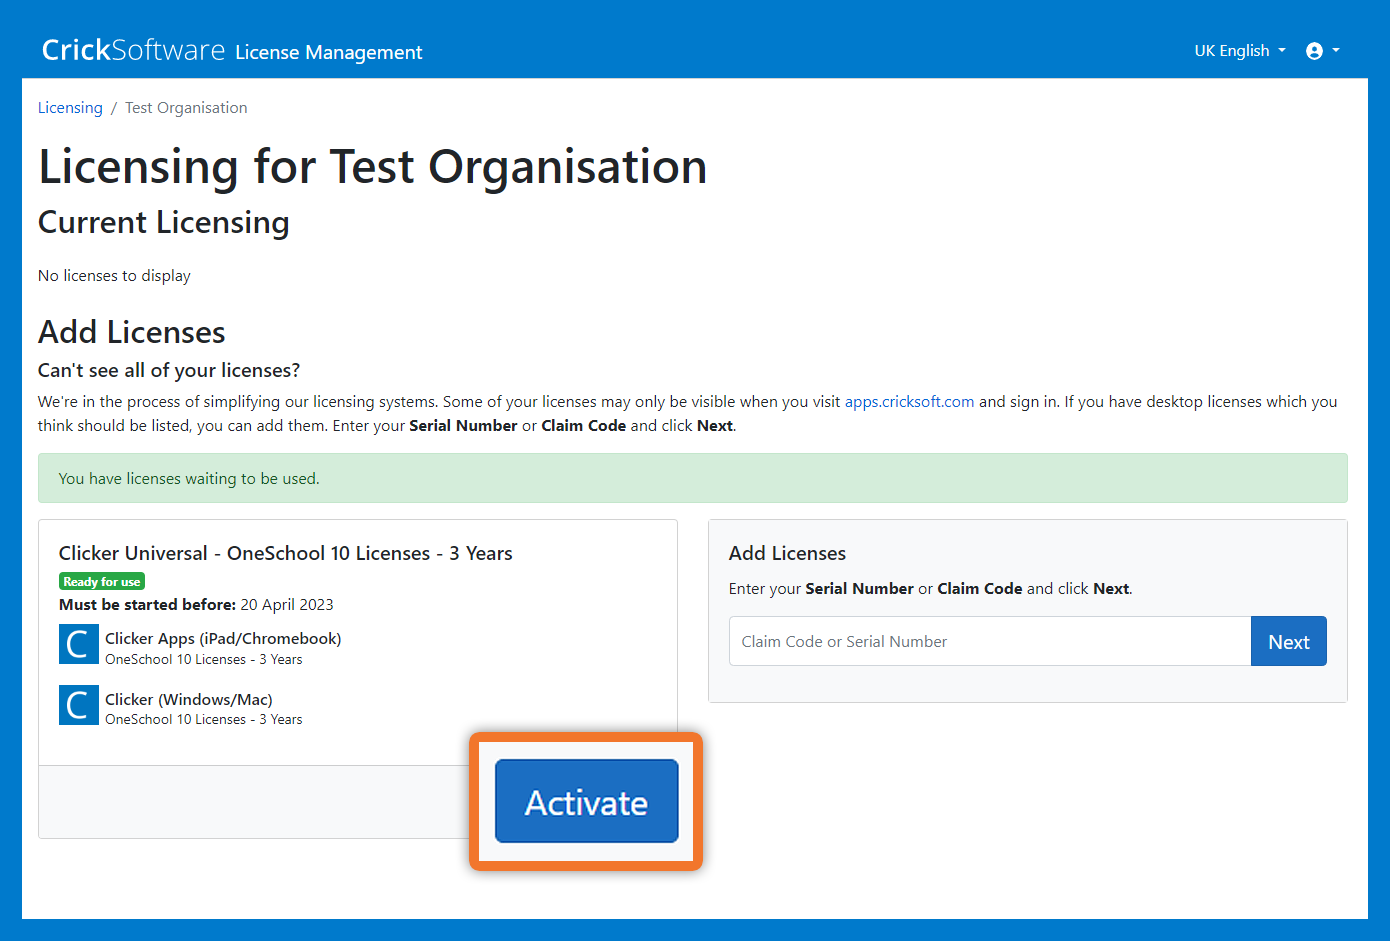
Task: Click the green Ready for use badge
Action: (x=102, y=581)
